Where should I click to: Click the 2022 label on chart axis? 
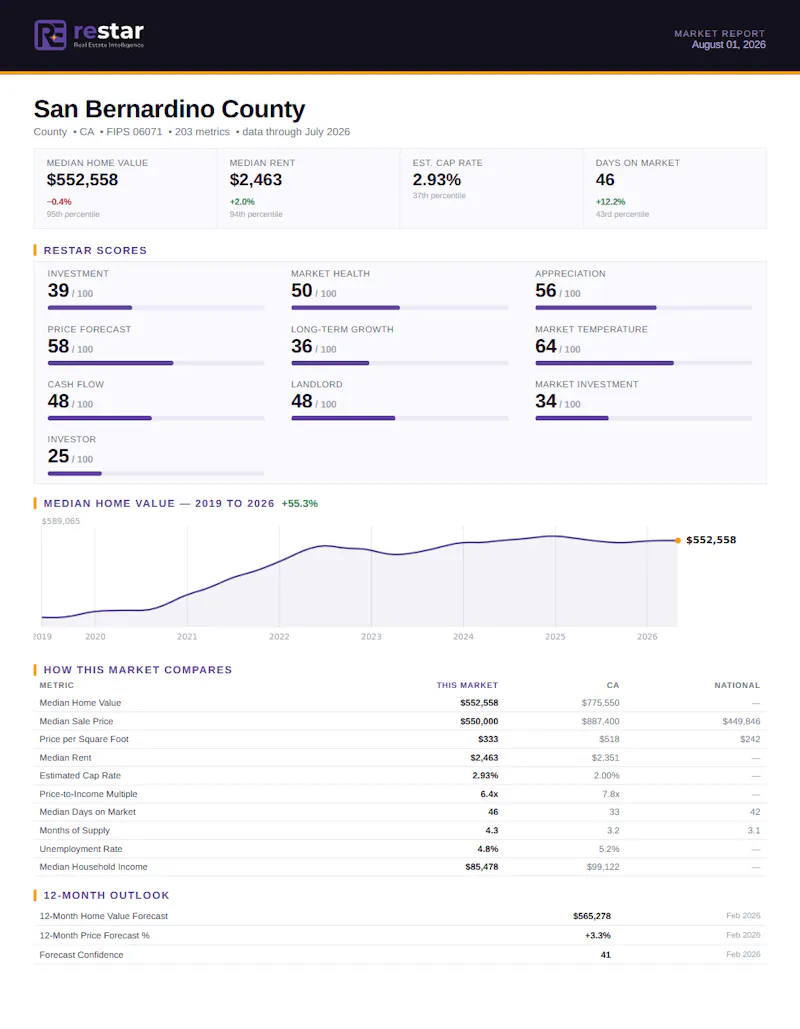279,637
